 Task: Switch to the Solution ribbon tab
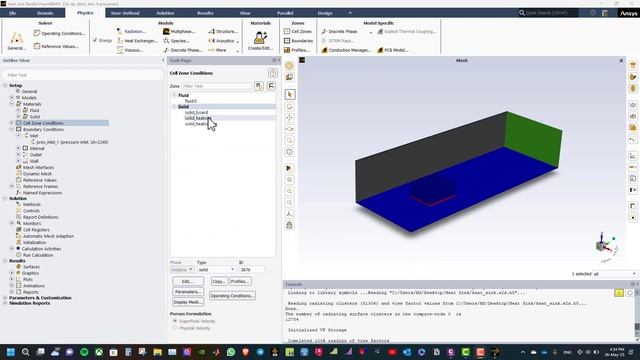pos(165,13)
